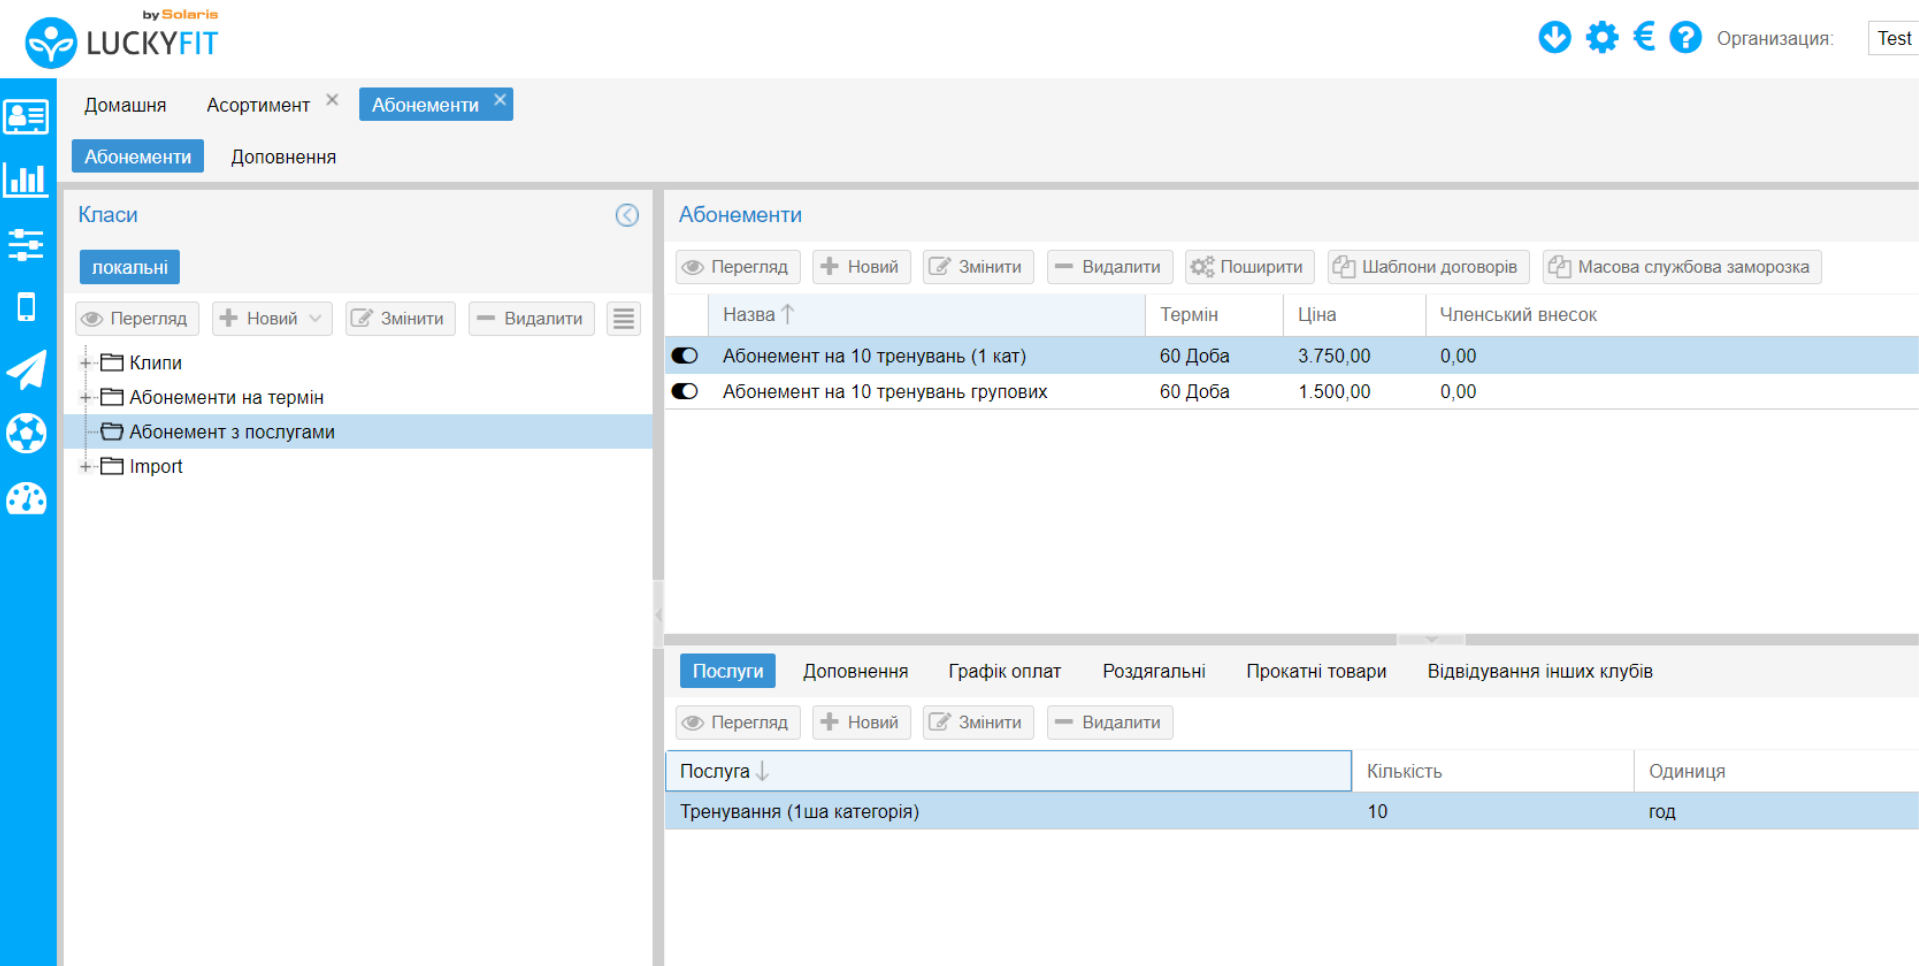Expand the Абонементи на термін tree node
Image resolution: width=1919 pixels, height=966 pixels.
[85, 397]
